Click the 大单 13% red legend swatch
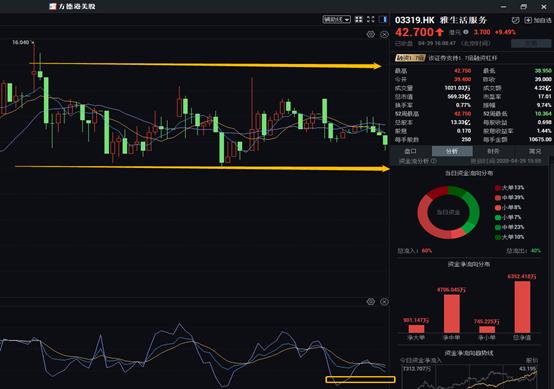This screenshot has width=554, height=389. point(498,188)
